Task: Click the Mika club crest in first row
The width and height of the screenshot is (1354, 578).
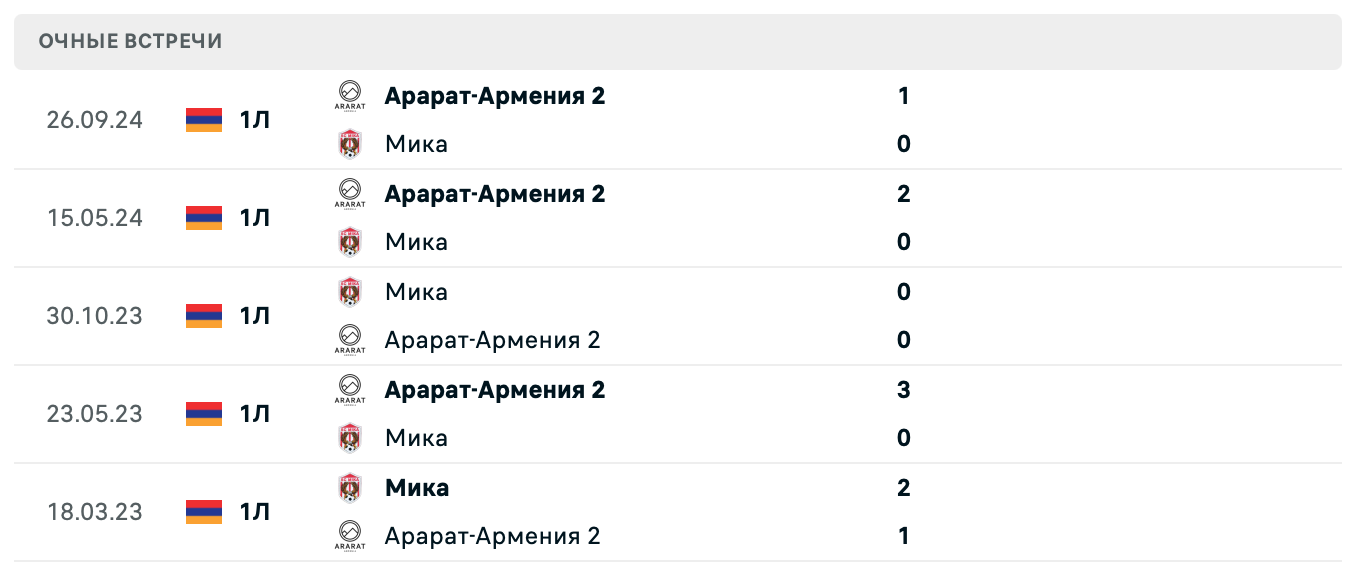Action: pyautogui.click(x=350, y=144)
